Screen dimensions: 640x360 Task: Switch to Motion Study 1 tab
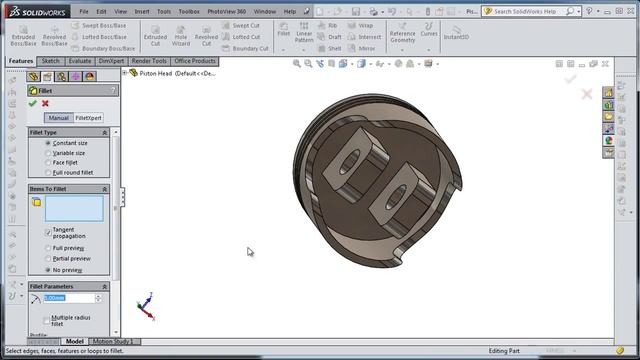pyautogui.click(x=113, y=341)
